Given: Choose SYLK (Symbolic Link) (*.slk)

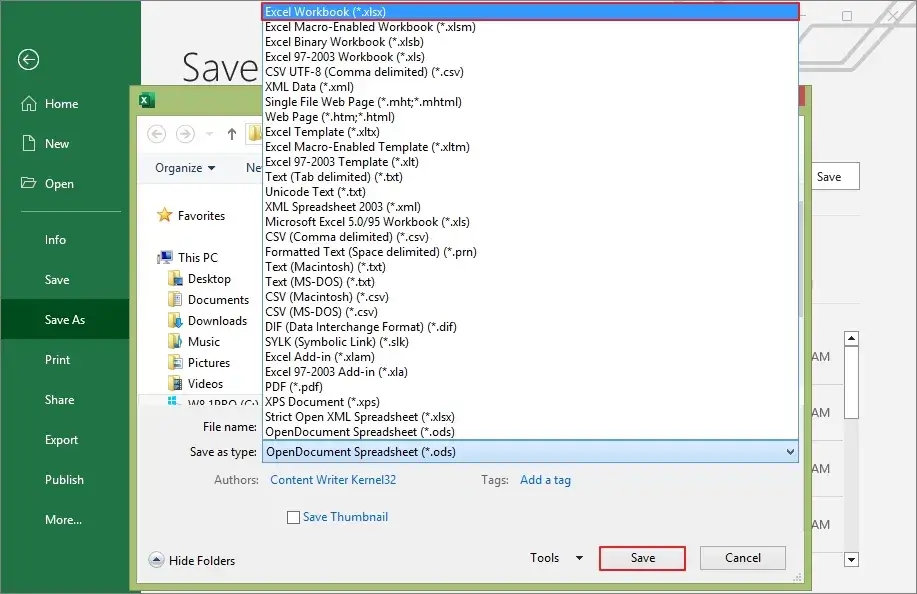Looking at the screenshot, I should click(530, 342).
